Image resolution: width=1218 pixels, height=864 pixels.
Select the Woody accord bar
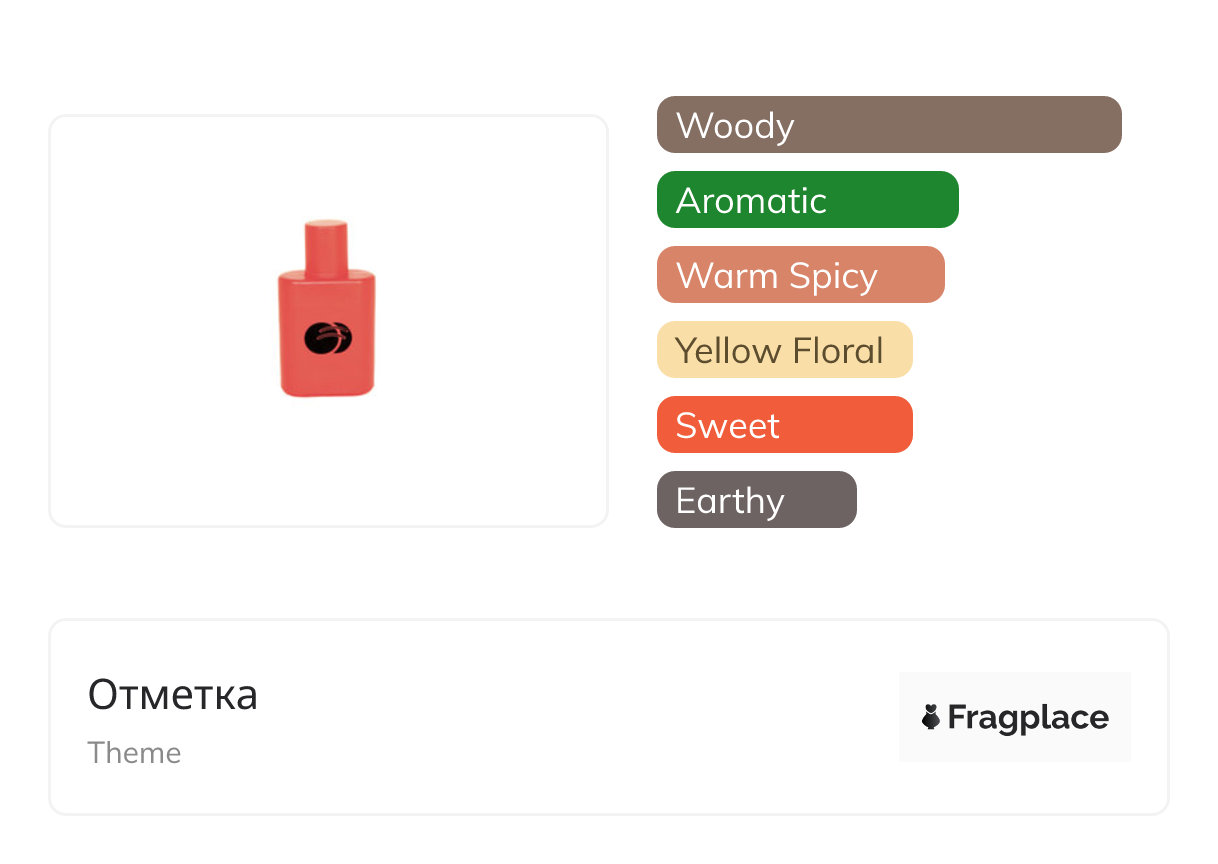(888, 125)
